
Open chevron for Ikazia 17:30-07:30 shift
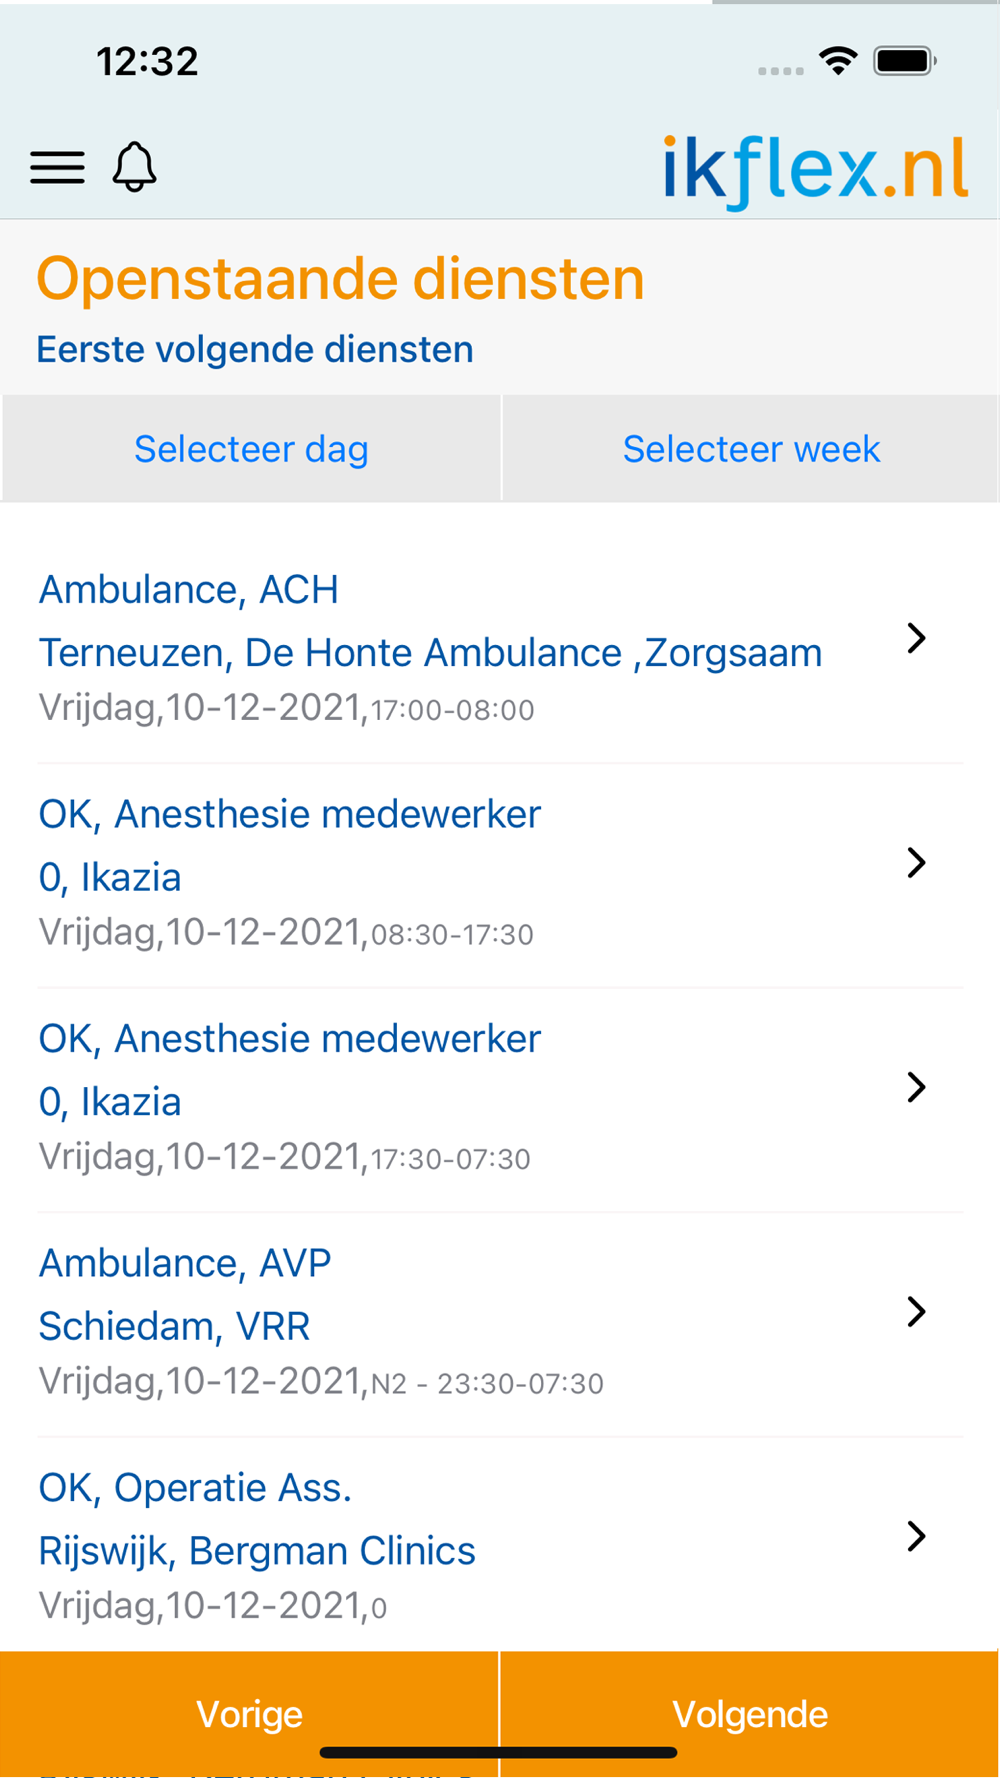916,1087
